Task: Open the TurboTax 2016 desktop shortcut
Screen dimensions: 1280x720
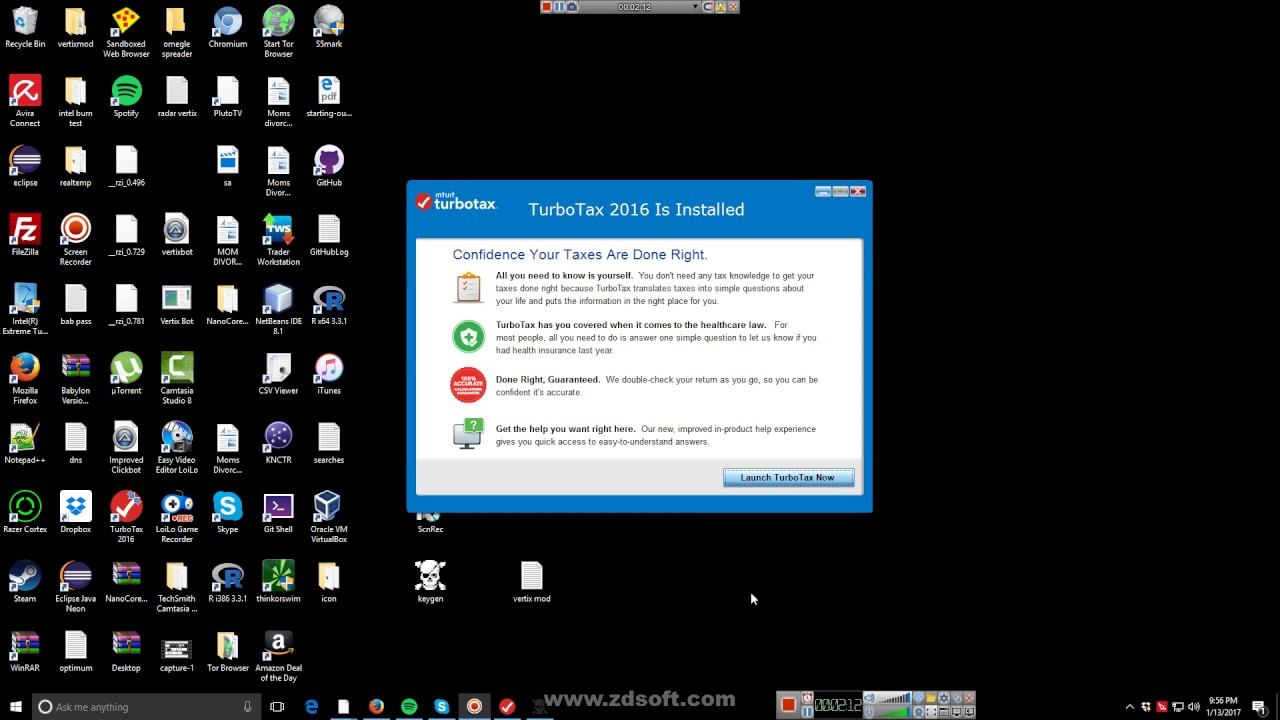Action: point(126,517)
